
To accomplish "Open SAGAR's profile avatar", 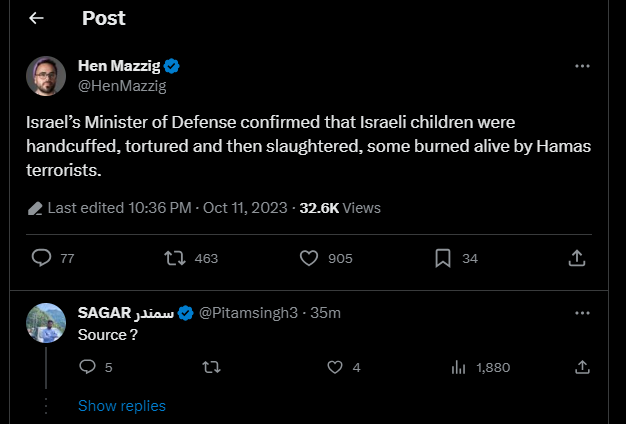I will 47,322.
